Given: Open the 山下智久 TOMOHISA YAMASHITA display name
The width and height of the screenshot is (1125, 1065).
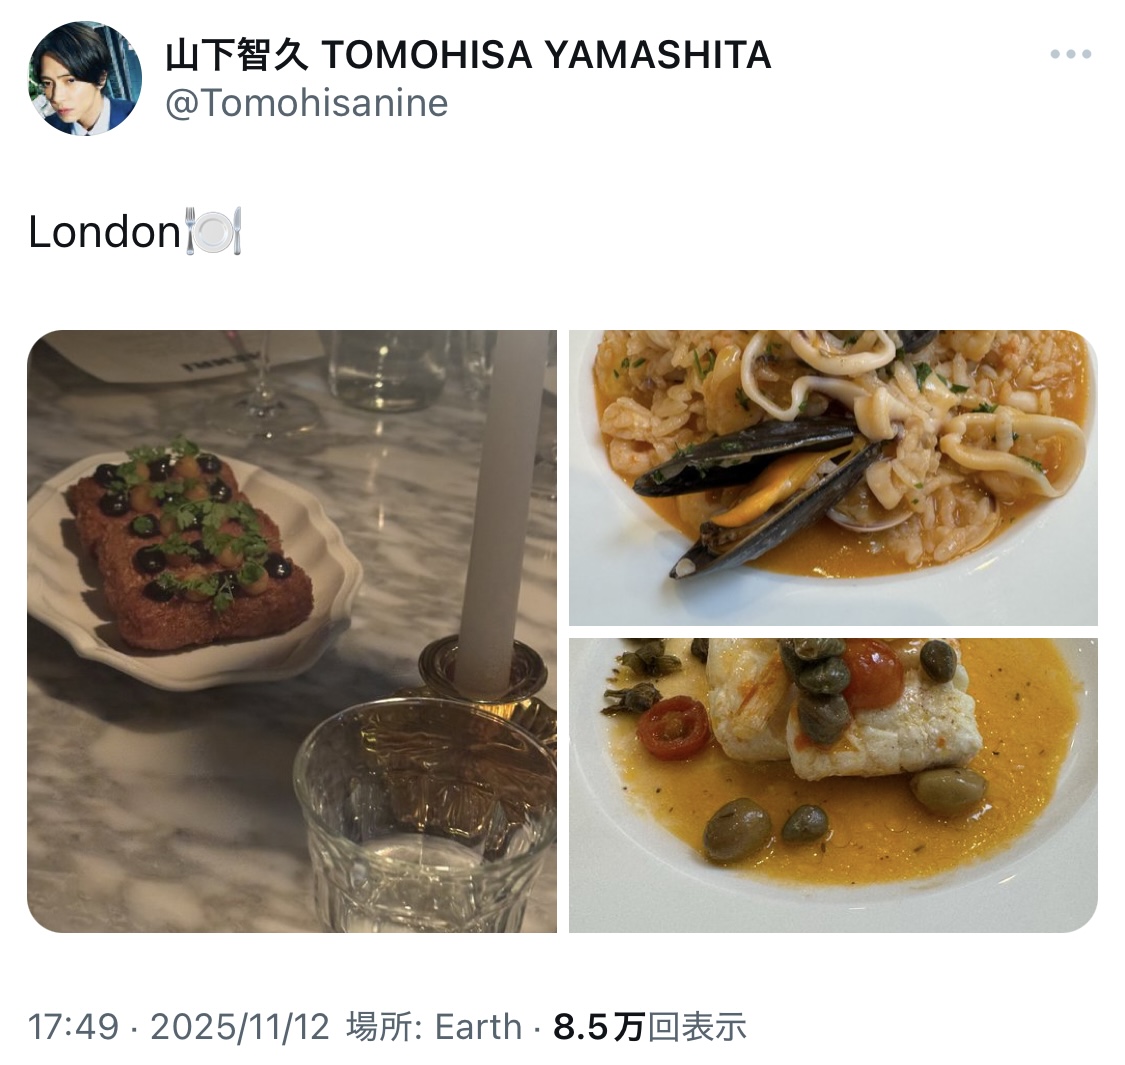Looking at the screenshot, I should 468,55.
